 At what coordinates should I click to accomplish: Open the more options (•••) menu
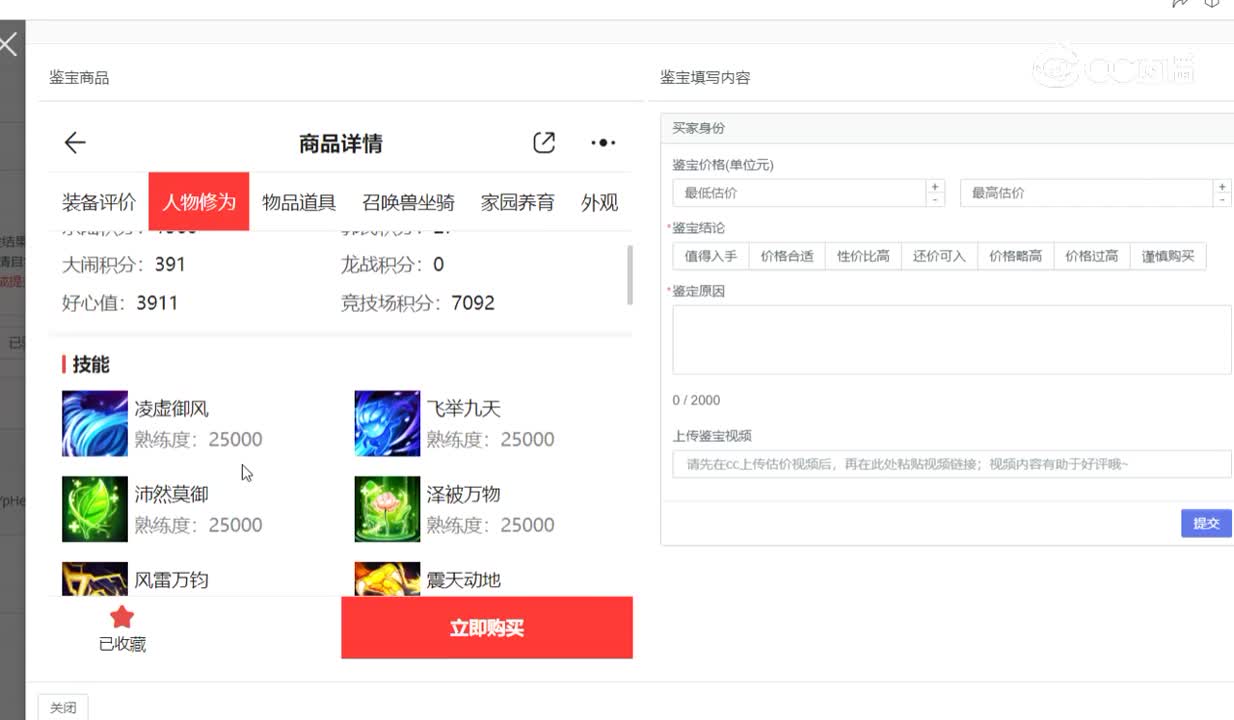click(x=602, y=142)
